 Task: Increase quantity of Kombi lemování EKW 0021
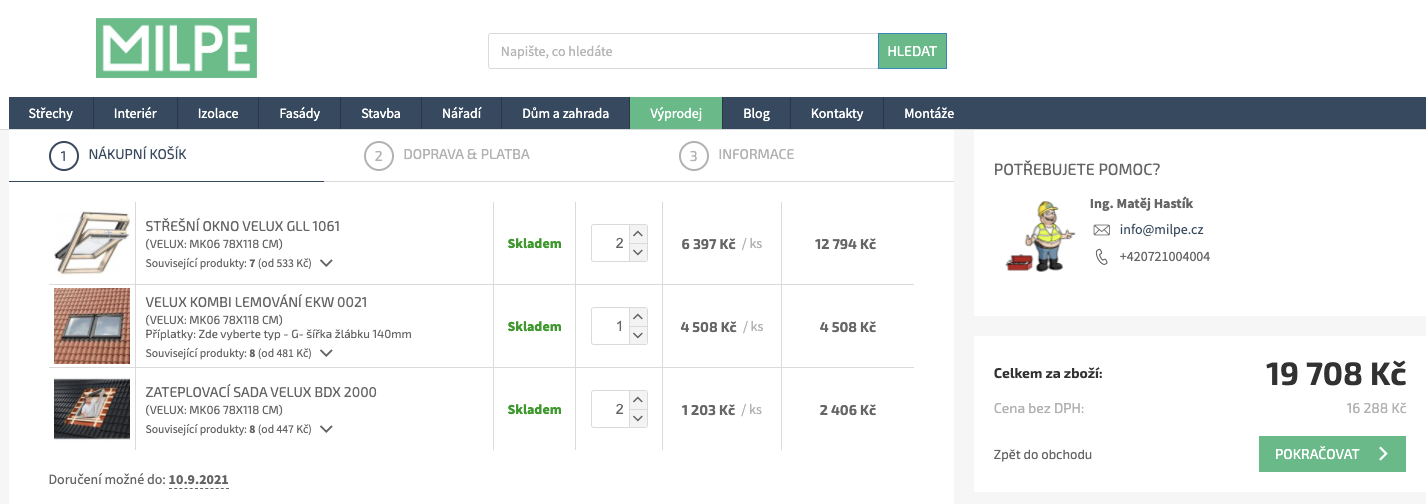(x=639, y=318)
